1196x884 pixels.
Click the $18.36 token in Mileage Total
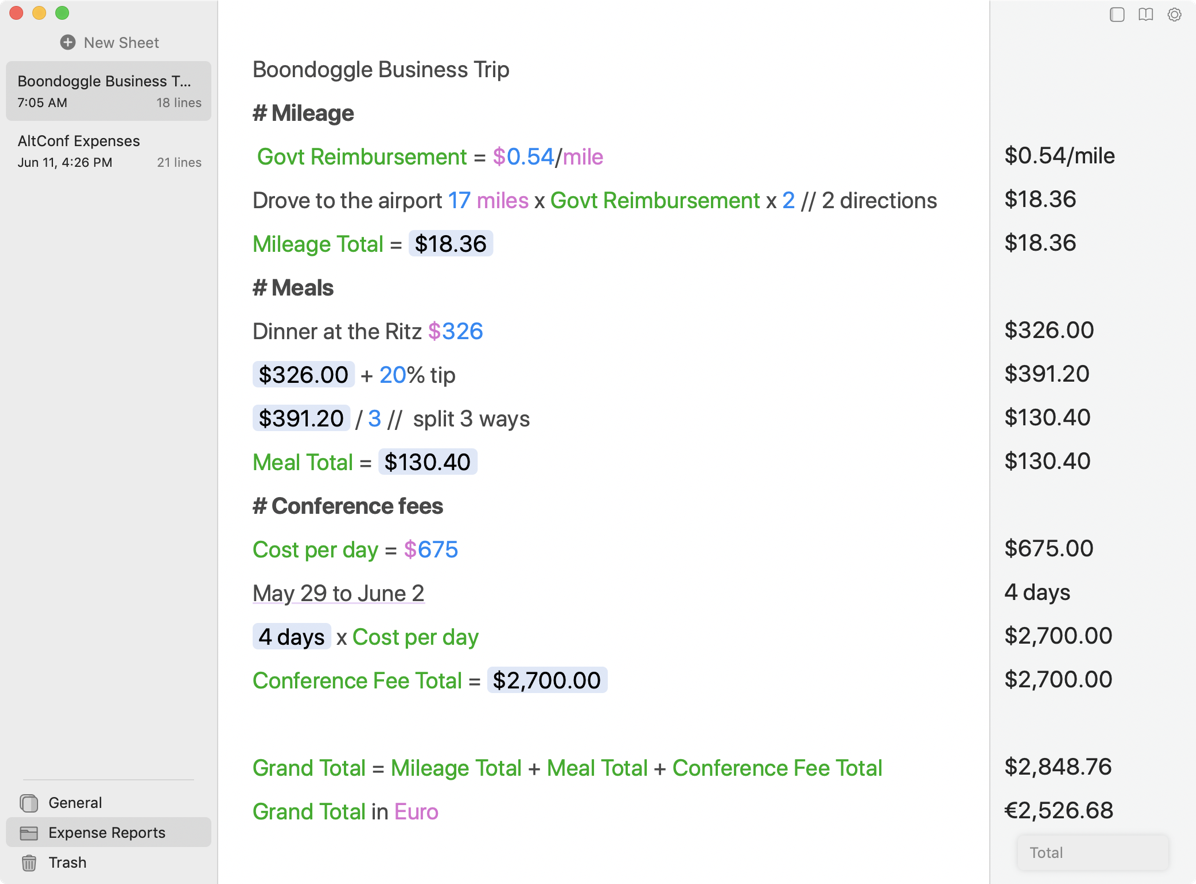450,244
